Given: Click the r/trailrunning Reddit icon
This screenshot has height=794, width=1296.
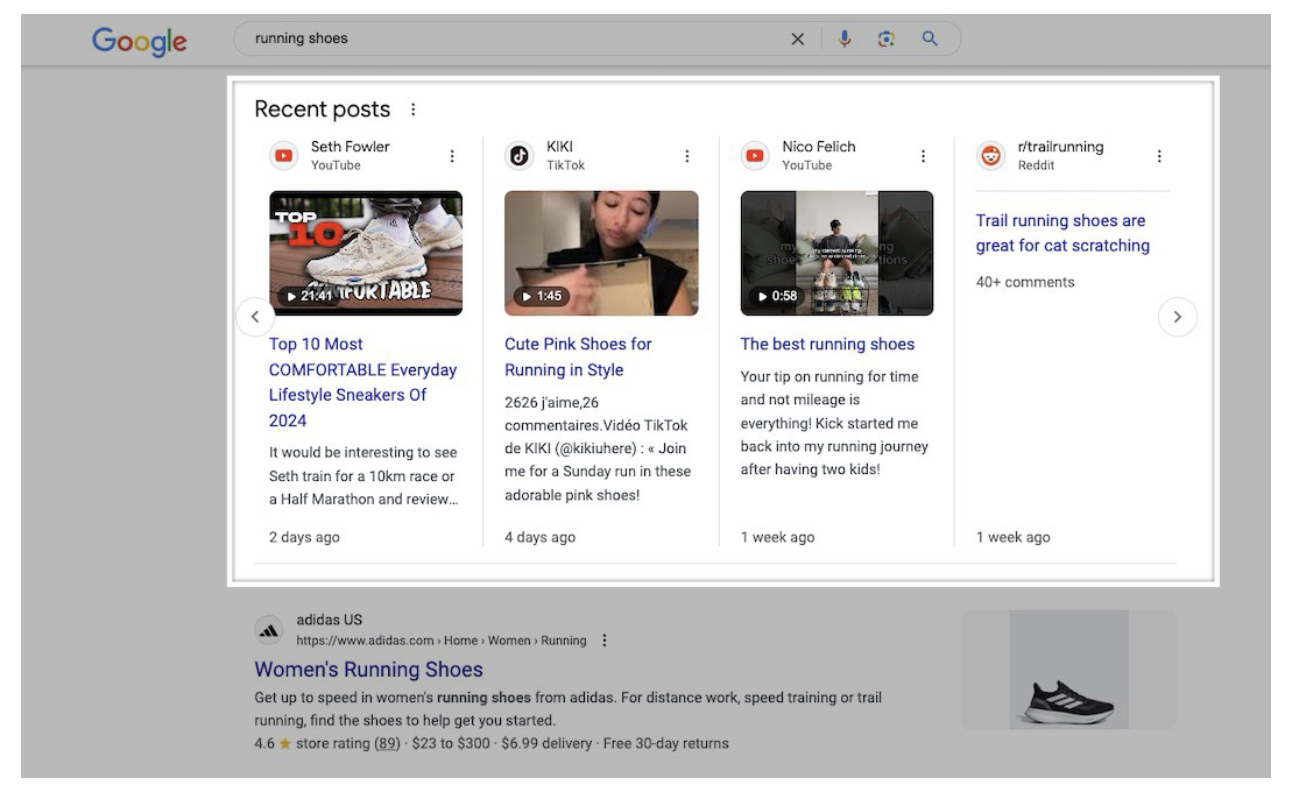Looking at the screenshot, I should pos(991,156).
